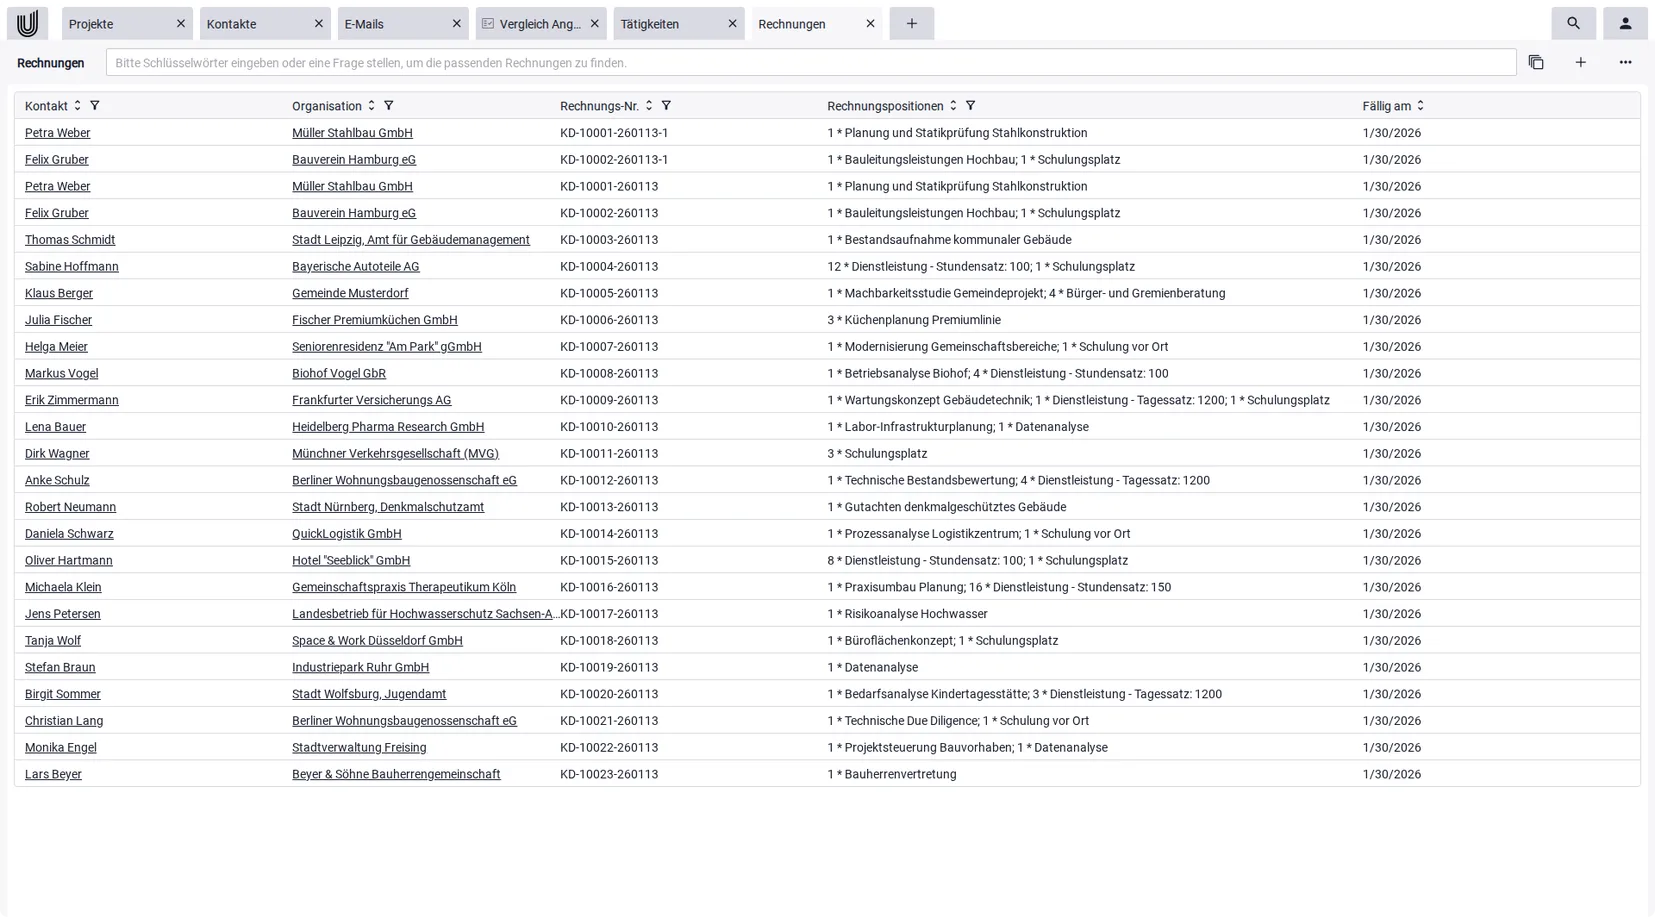1655x917 pixels.
Task: Open organisation Biohof Vogel GbR
Action: pyautogui.click(x=339, y=373)
